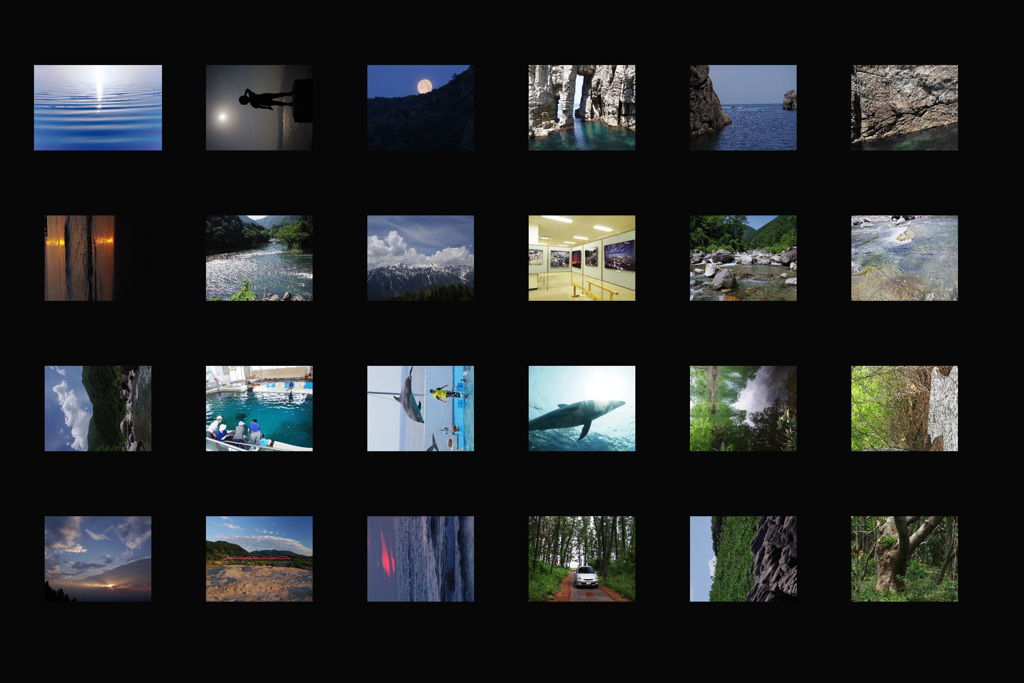Select the cracked rock face close-up photo

tap(904, 108)
